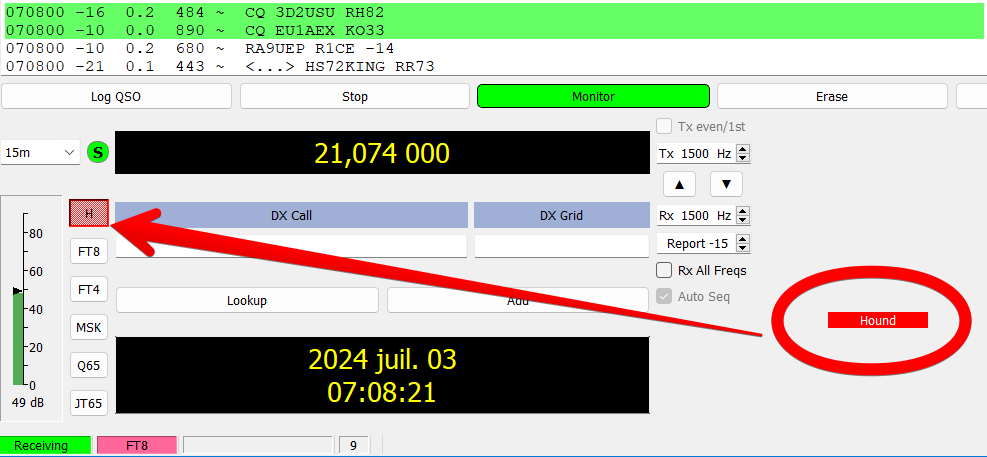Switch to FT8 mode button
Viewport: 987px width, 457px height.
click(x=89, y=251)
